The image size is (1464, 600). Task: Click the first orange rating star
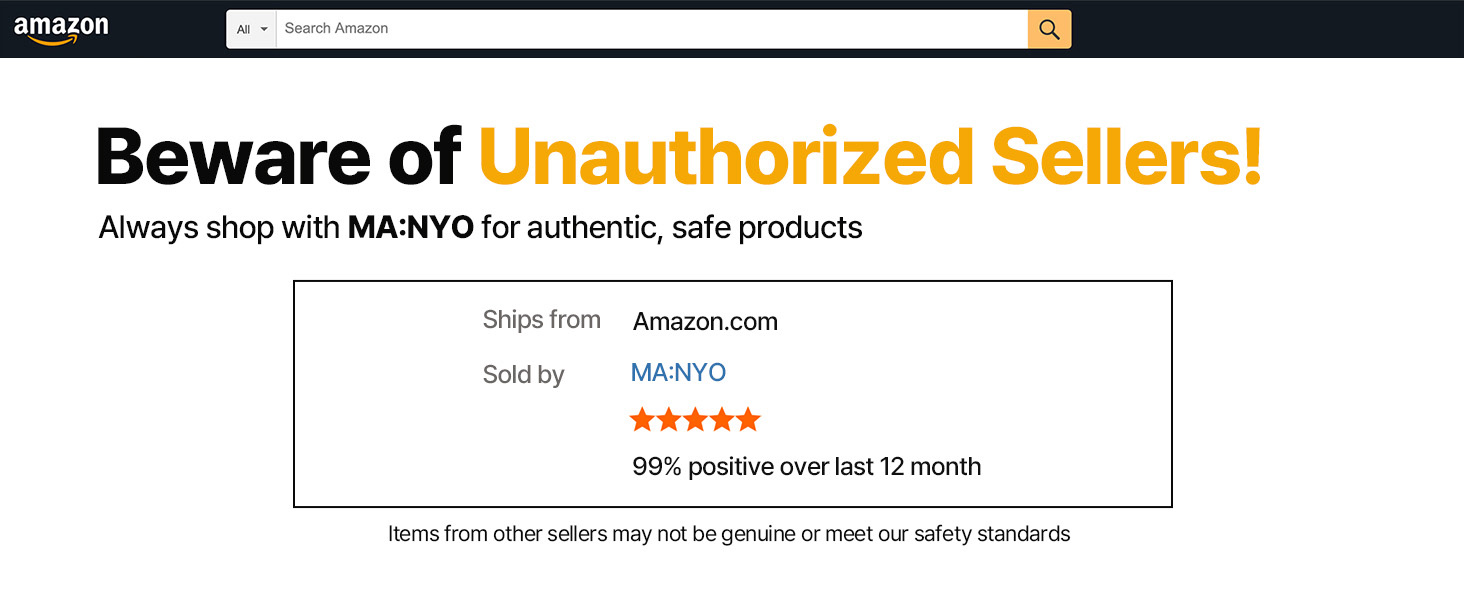[x=642, y=420]
